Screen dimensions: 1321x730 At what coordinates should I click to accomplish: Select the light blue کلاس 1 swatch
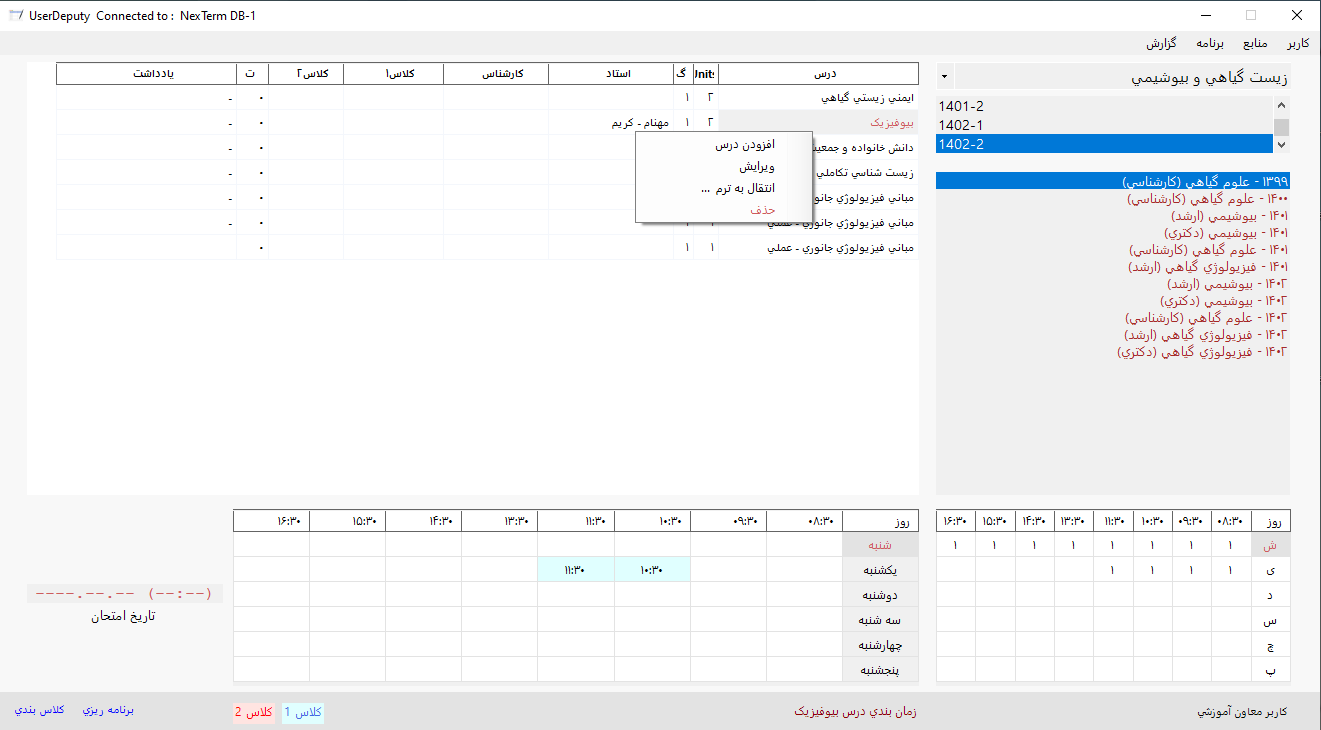pyautogui.click(x=303, y=712)
